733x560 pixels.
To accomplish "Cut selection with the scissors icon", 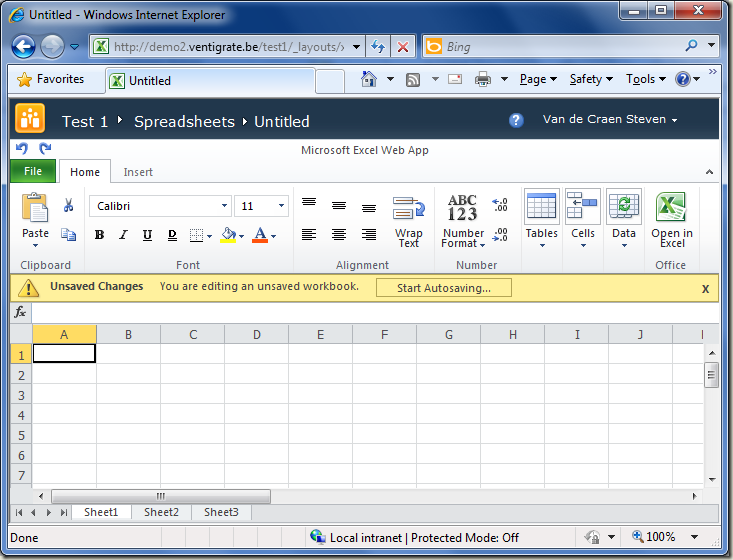I will tap(69, 205).
